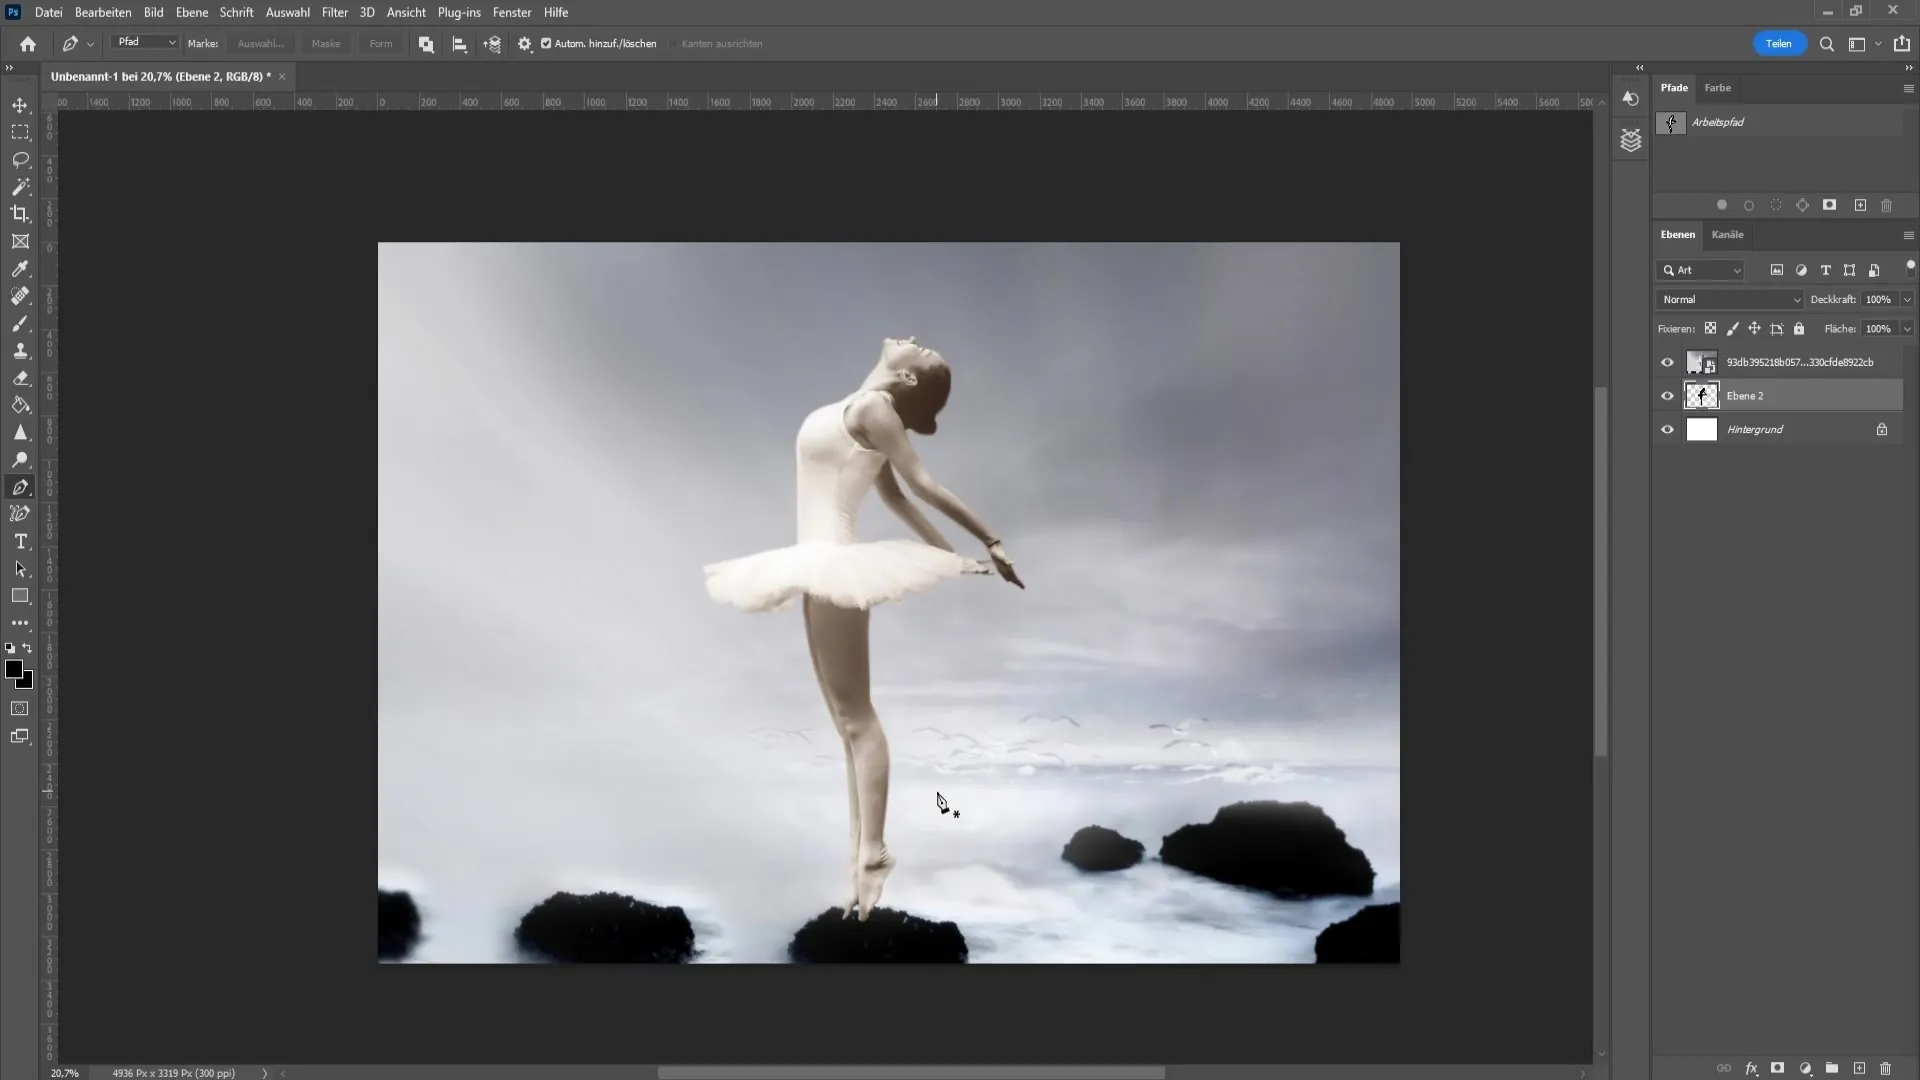Open the Fenster menu

click(513, 12)
